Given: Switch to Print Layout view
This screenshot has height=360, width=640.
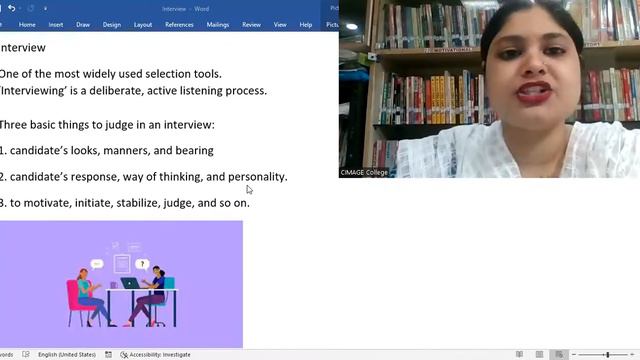Looking at the screenshot, I should pos(539,354).
